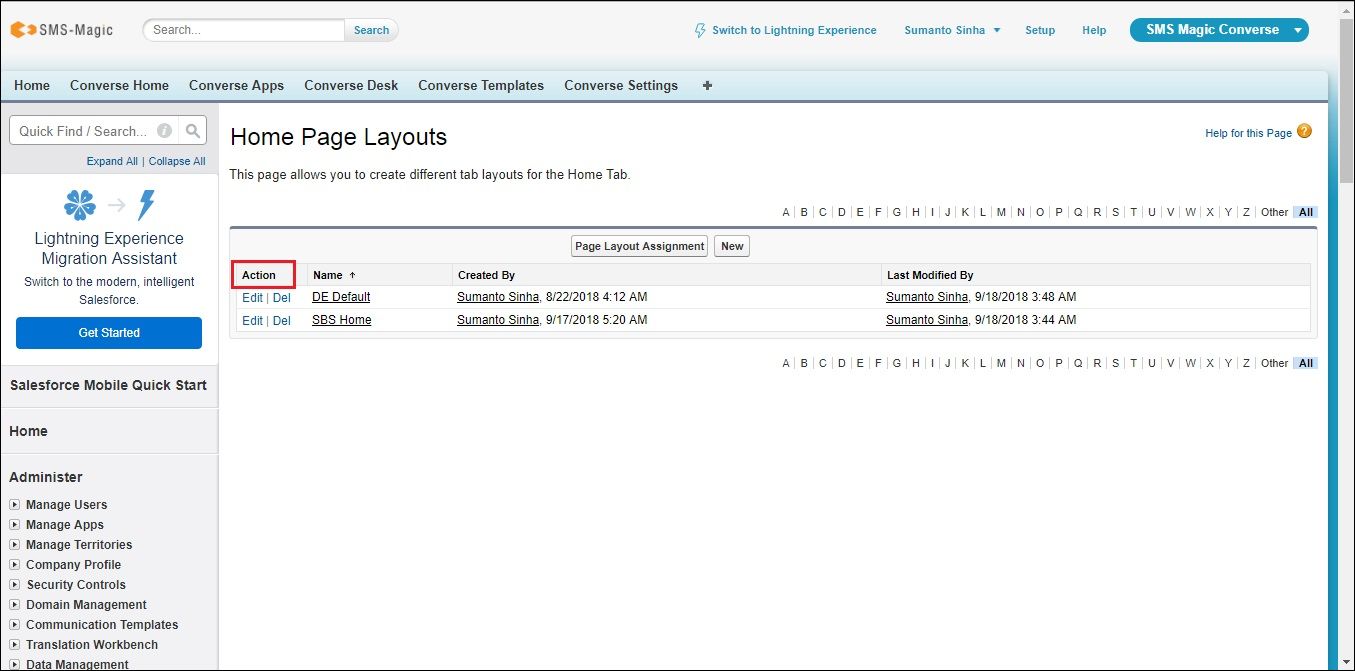Open the All Tabs plus icon
1355x671 pixels.
pyautogui.click(x=708, y=86)
